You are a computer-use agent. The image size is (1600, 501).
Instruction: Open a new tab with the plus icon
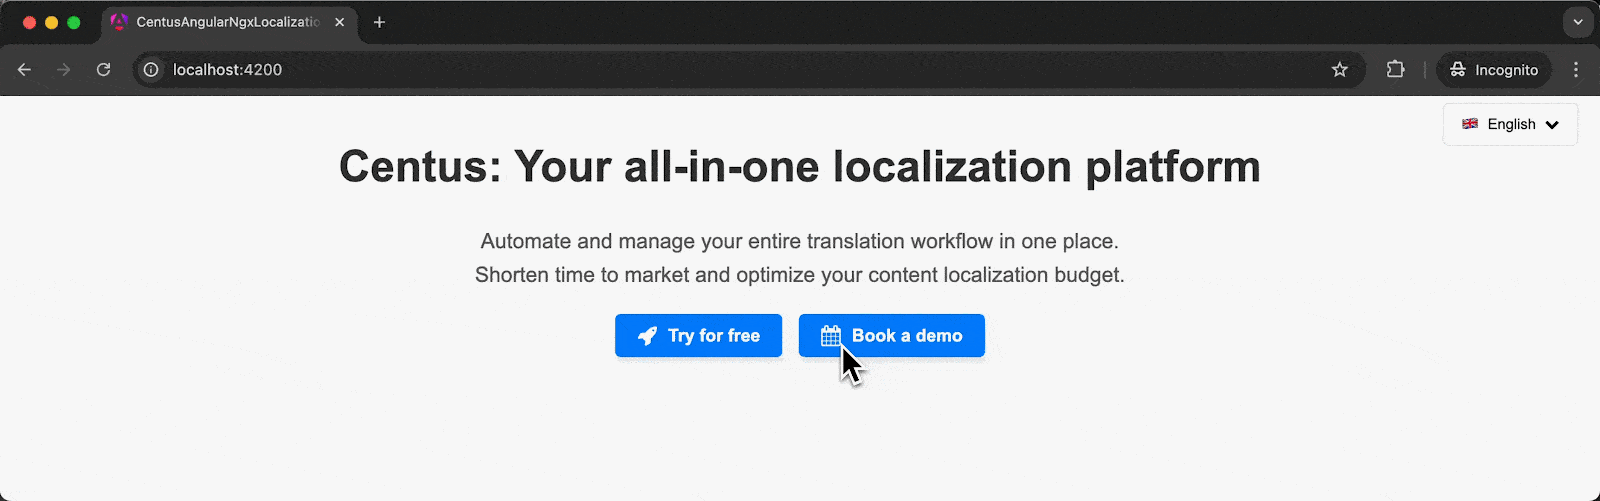click(x=379, y=22)
